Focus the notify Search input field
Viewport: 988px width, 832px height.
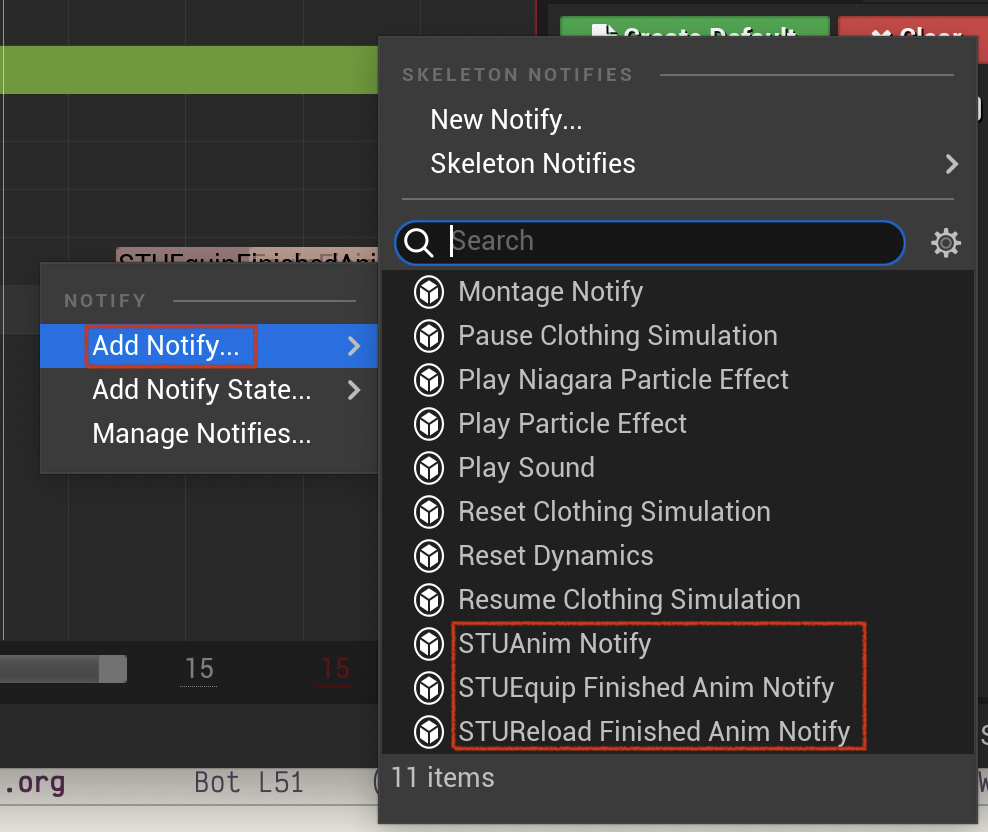point(650,243)
